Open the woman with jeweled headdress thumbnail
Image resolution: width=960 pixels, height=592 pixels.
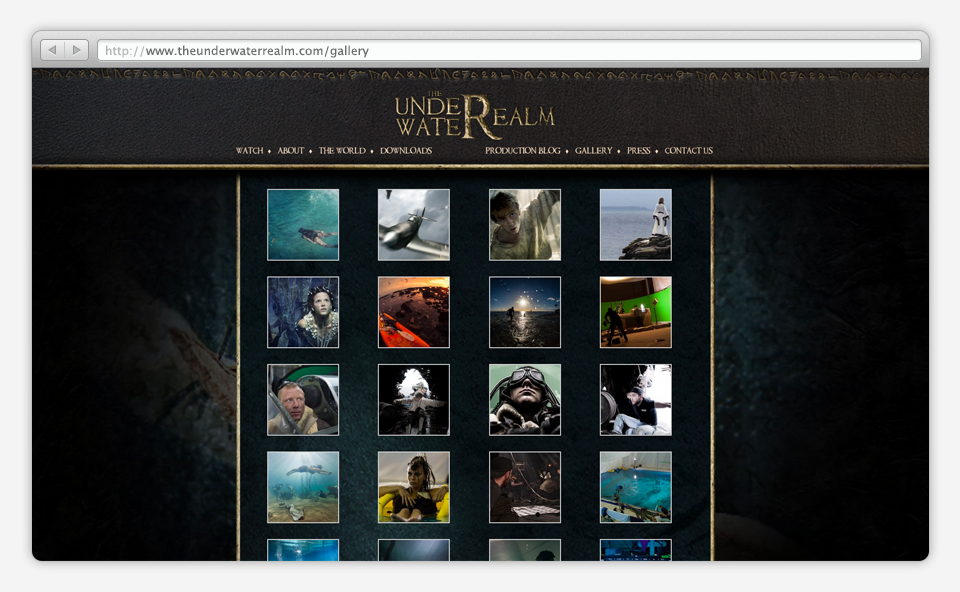(303, 312)
